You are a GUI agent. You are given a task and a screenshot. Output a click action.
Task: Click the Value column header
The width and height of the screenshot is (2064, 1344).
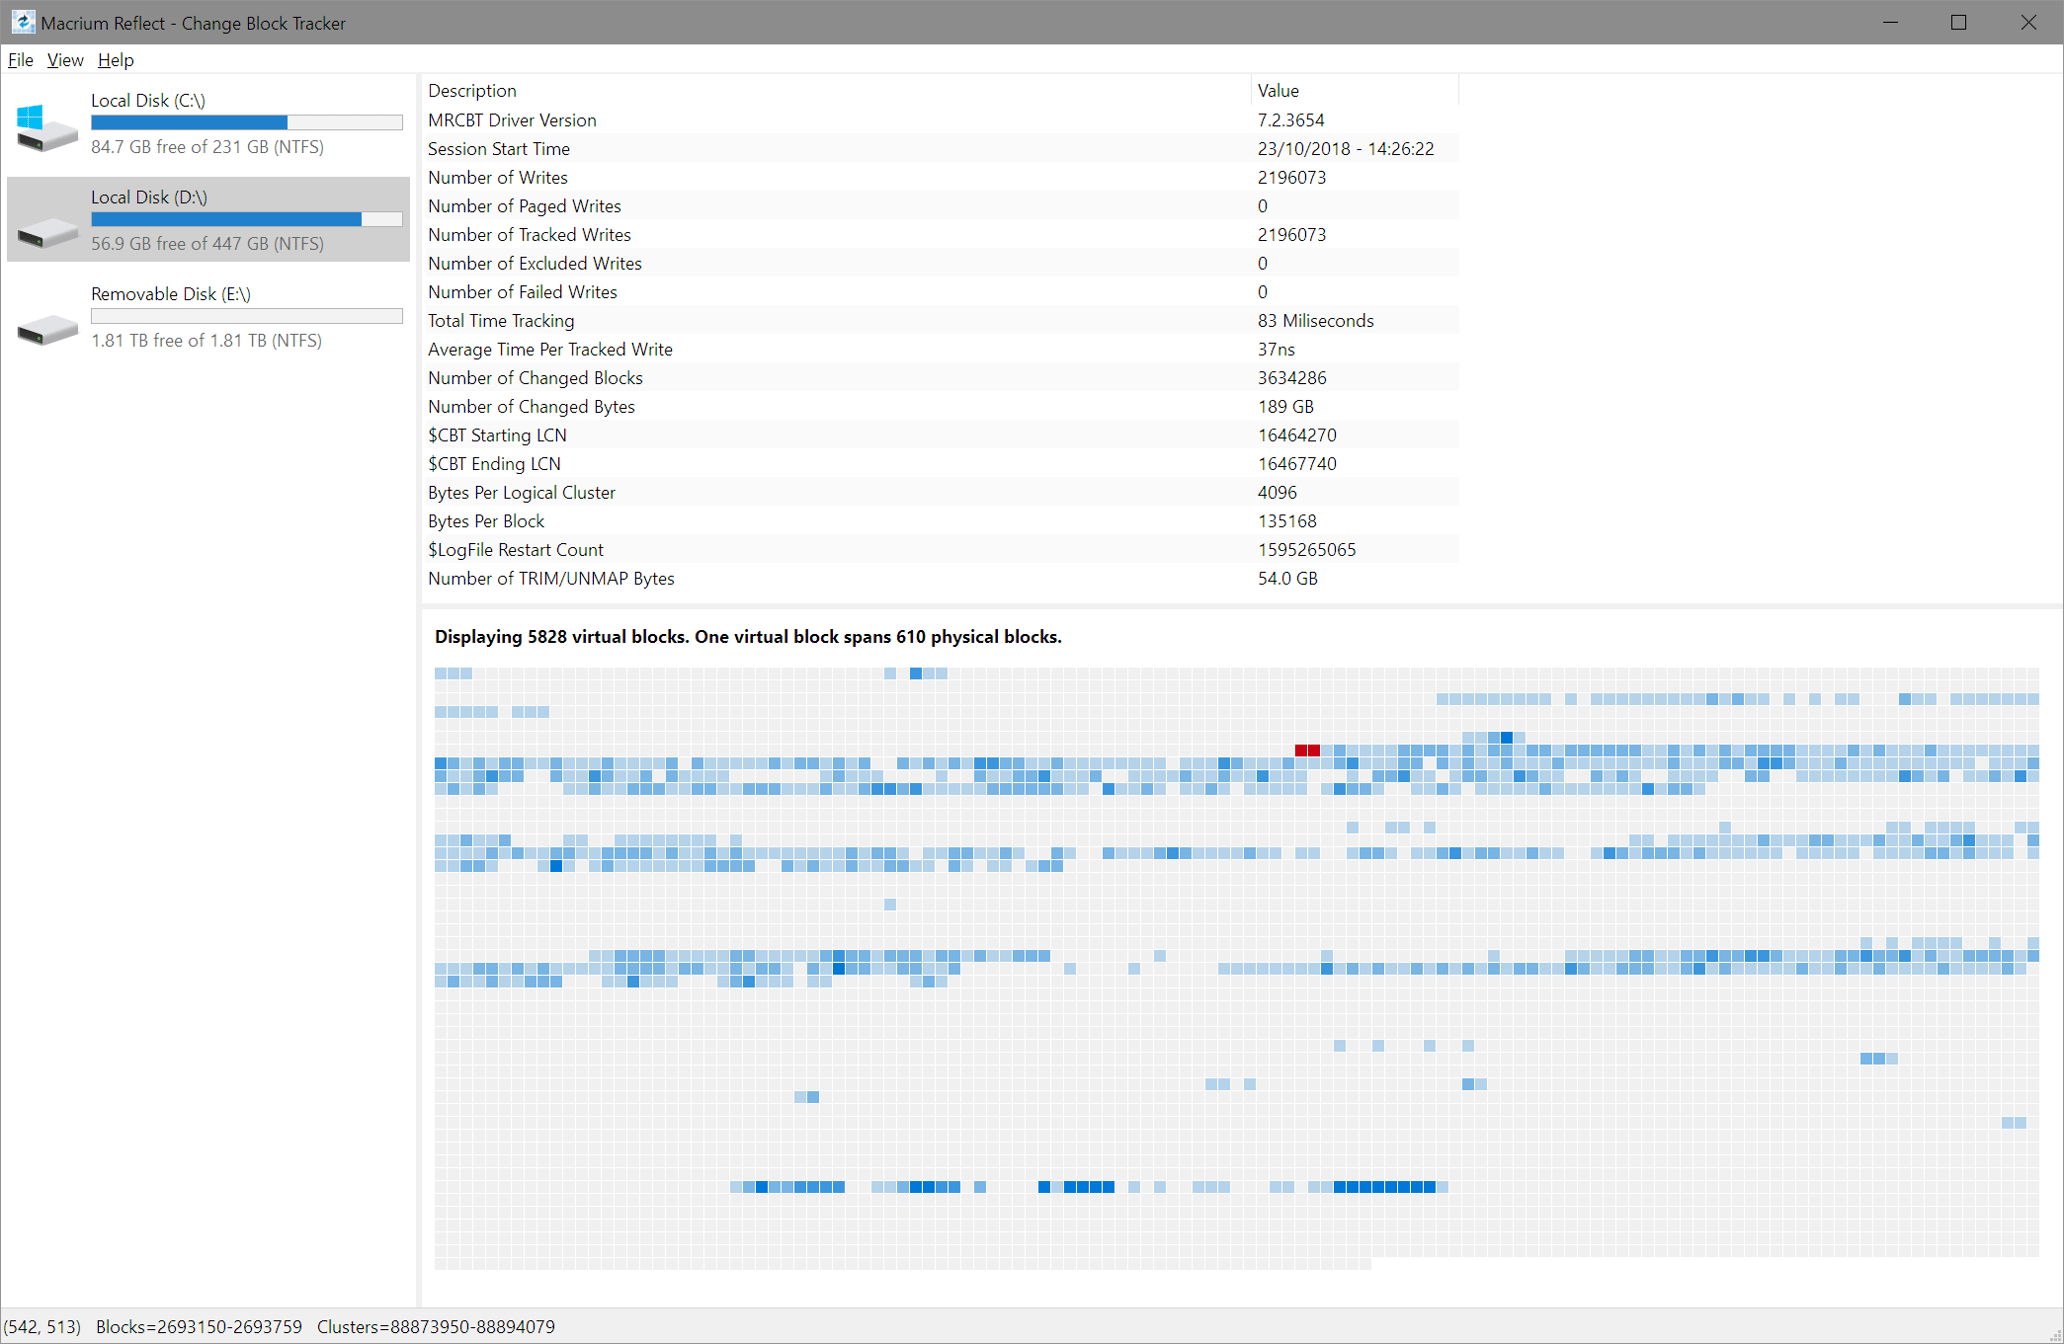click(1279, 90)
